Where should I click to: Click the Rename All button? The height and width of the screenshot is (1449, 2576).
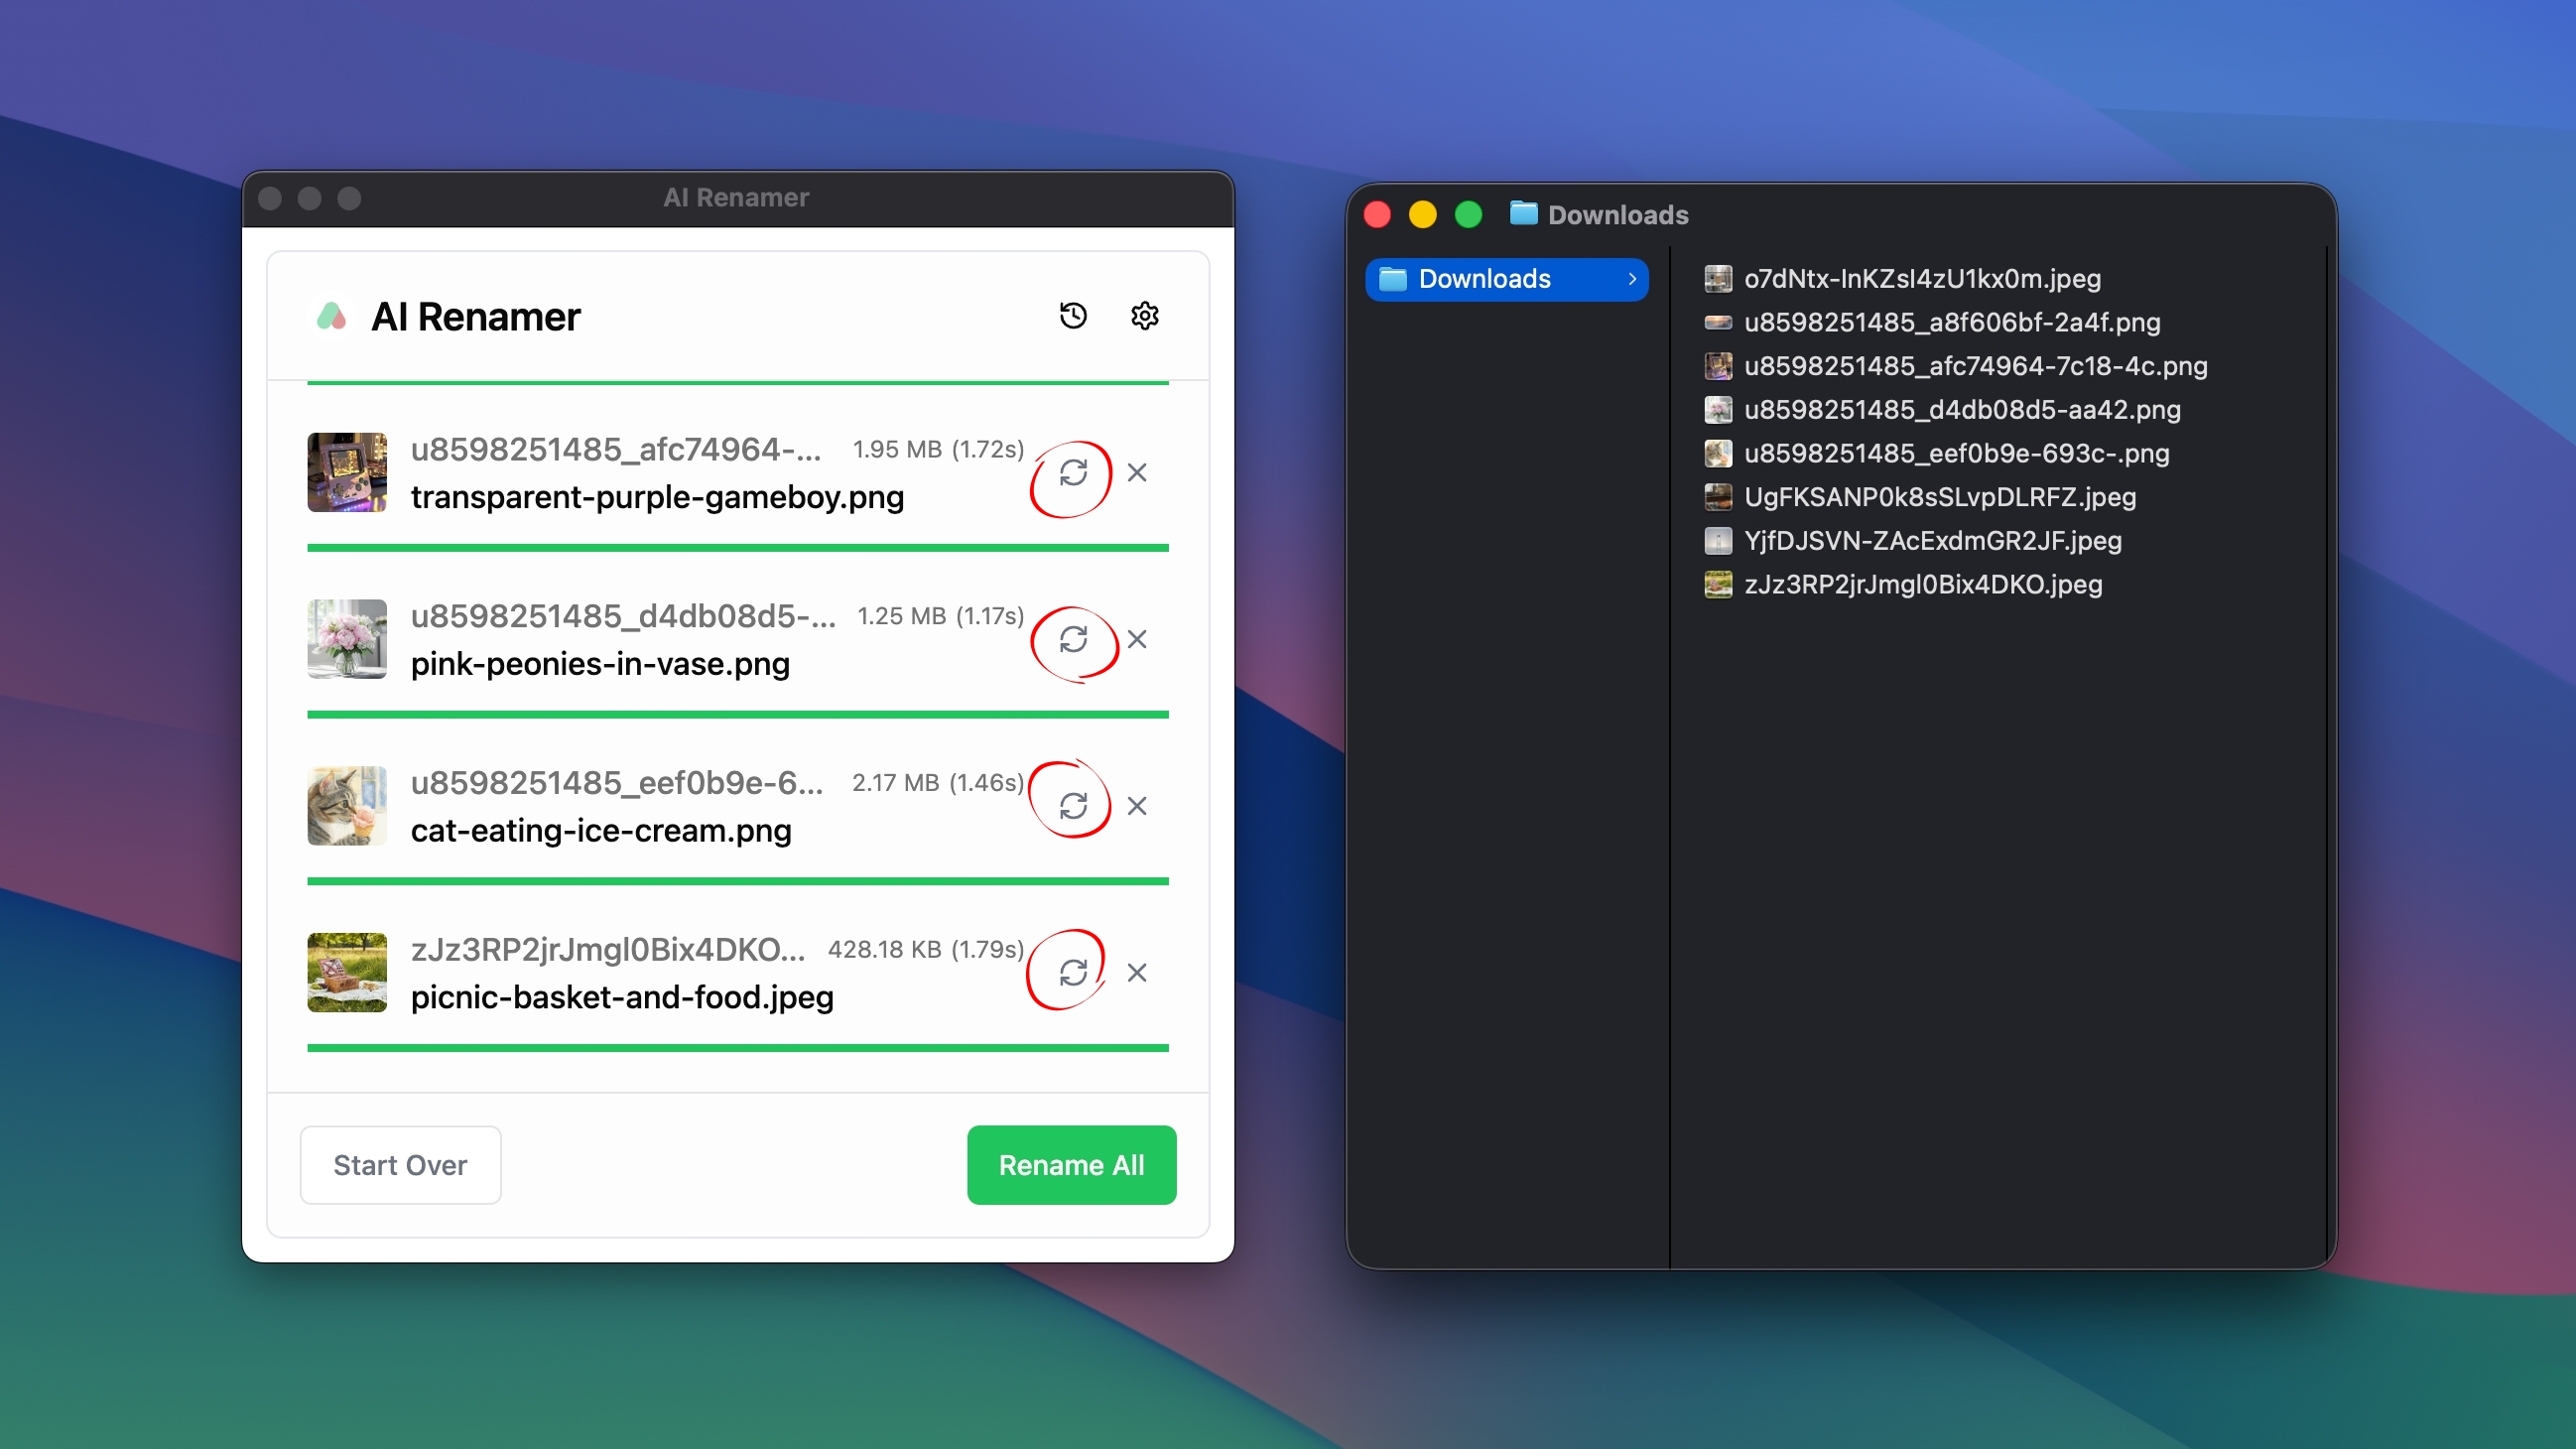[1071, 1165]
